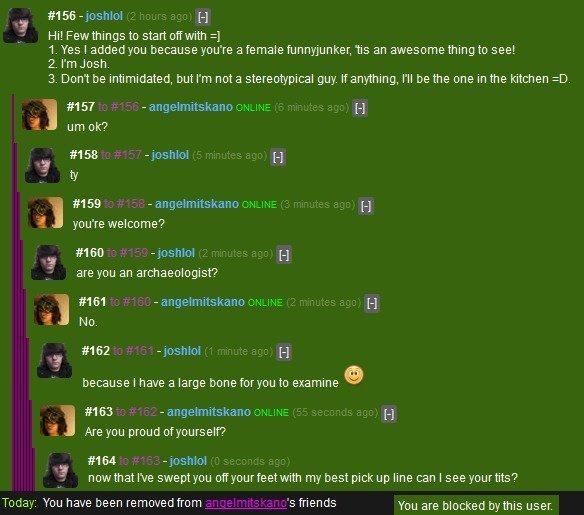This screenshot has width=584, height=515.
Task: Follow the angelmitskano link in the removed-from-friends notice
Action: tap(246, 503)
